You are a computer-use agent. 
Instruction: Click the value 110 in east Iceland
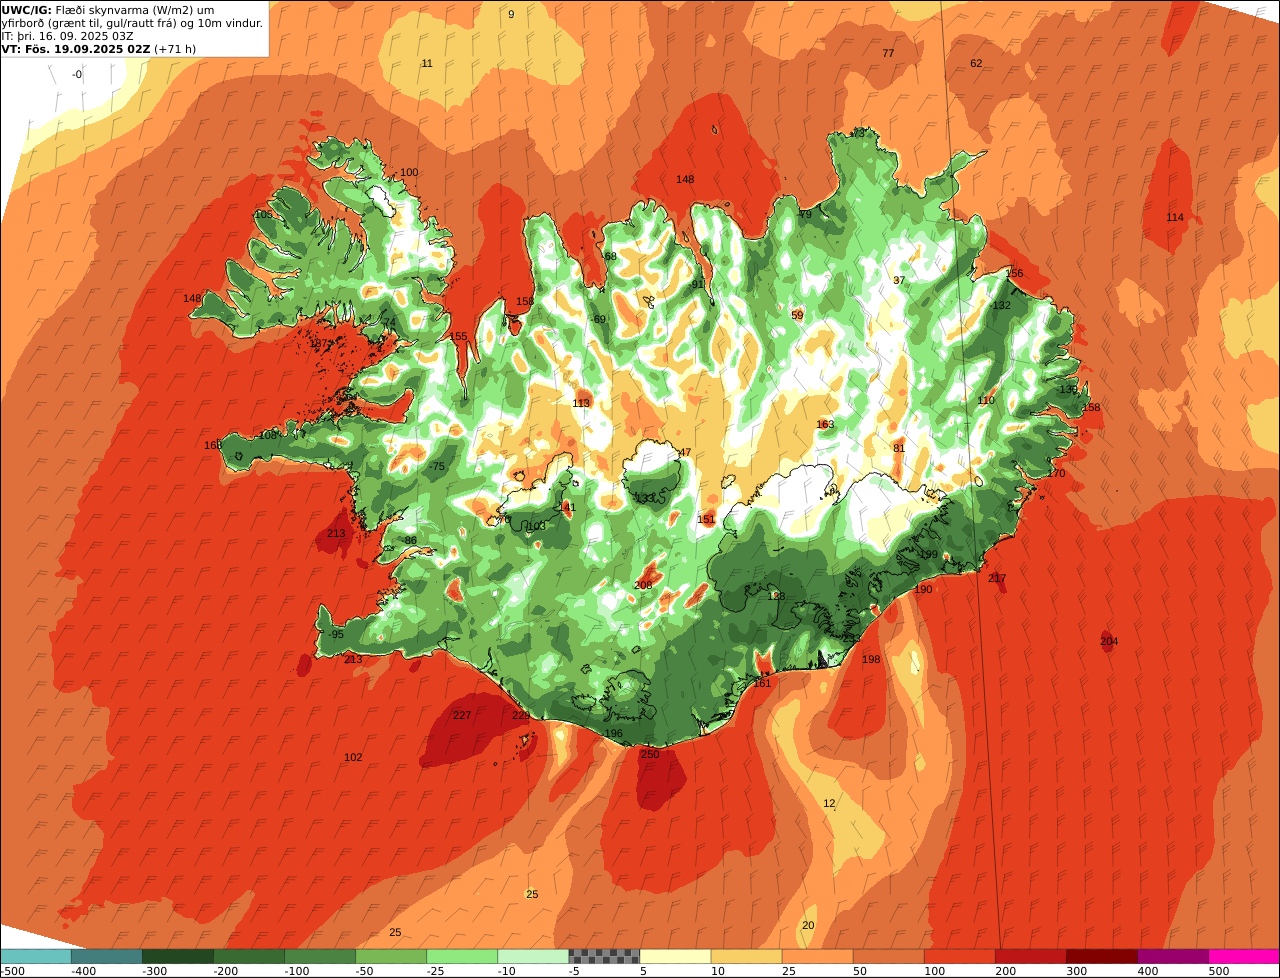[x=986, y=401]
